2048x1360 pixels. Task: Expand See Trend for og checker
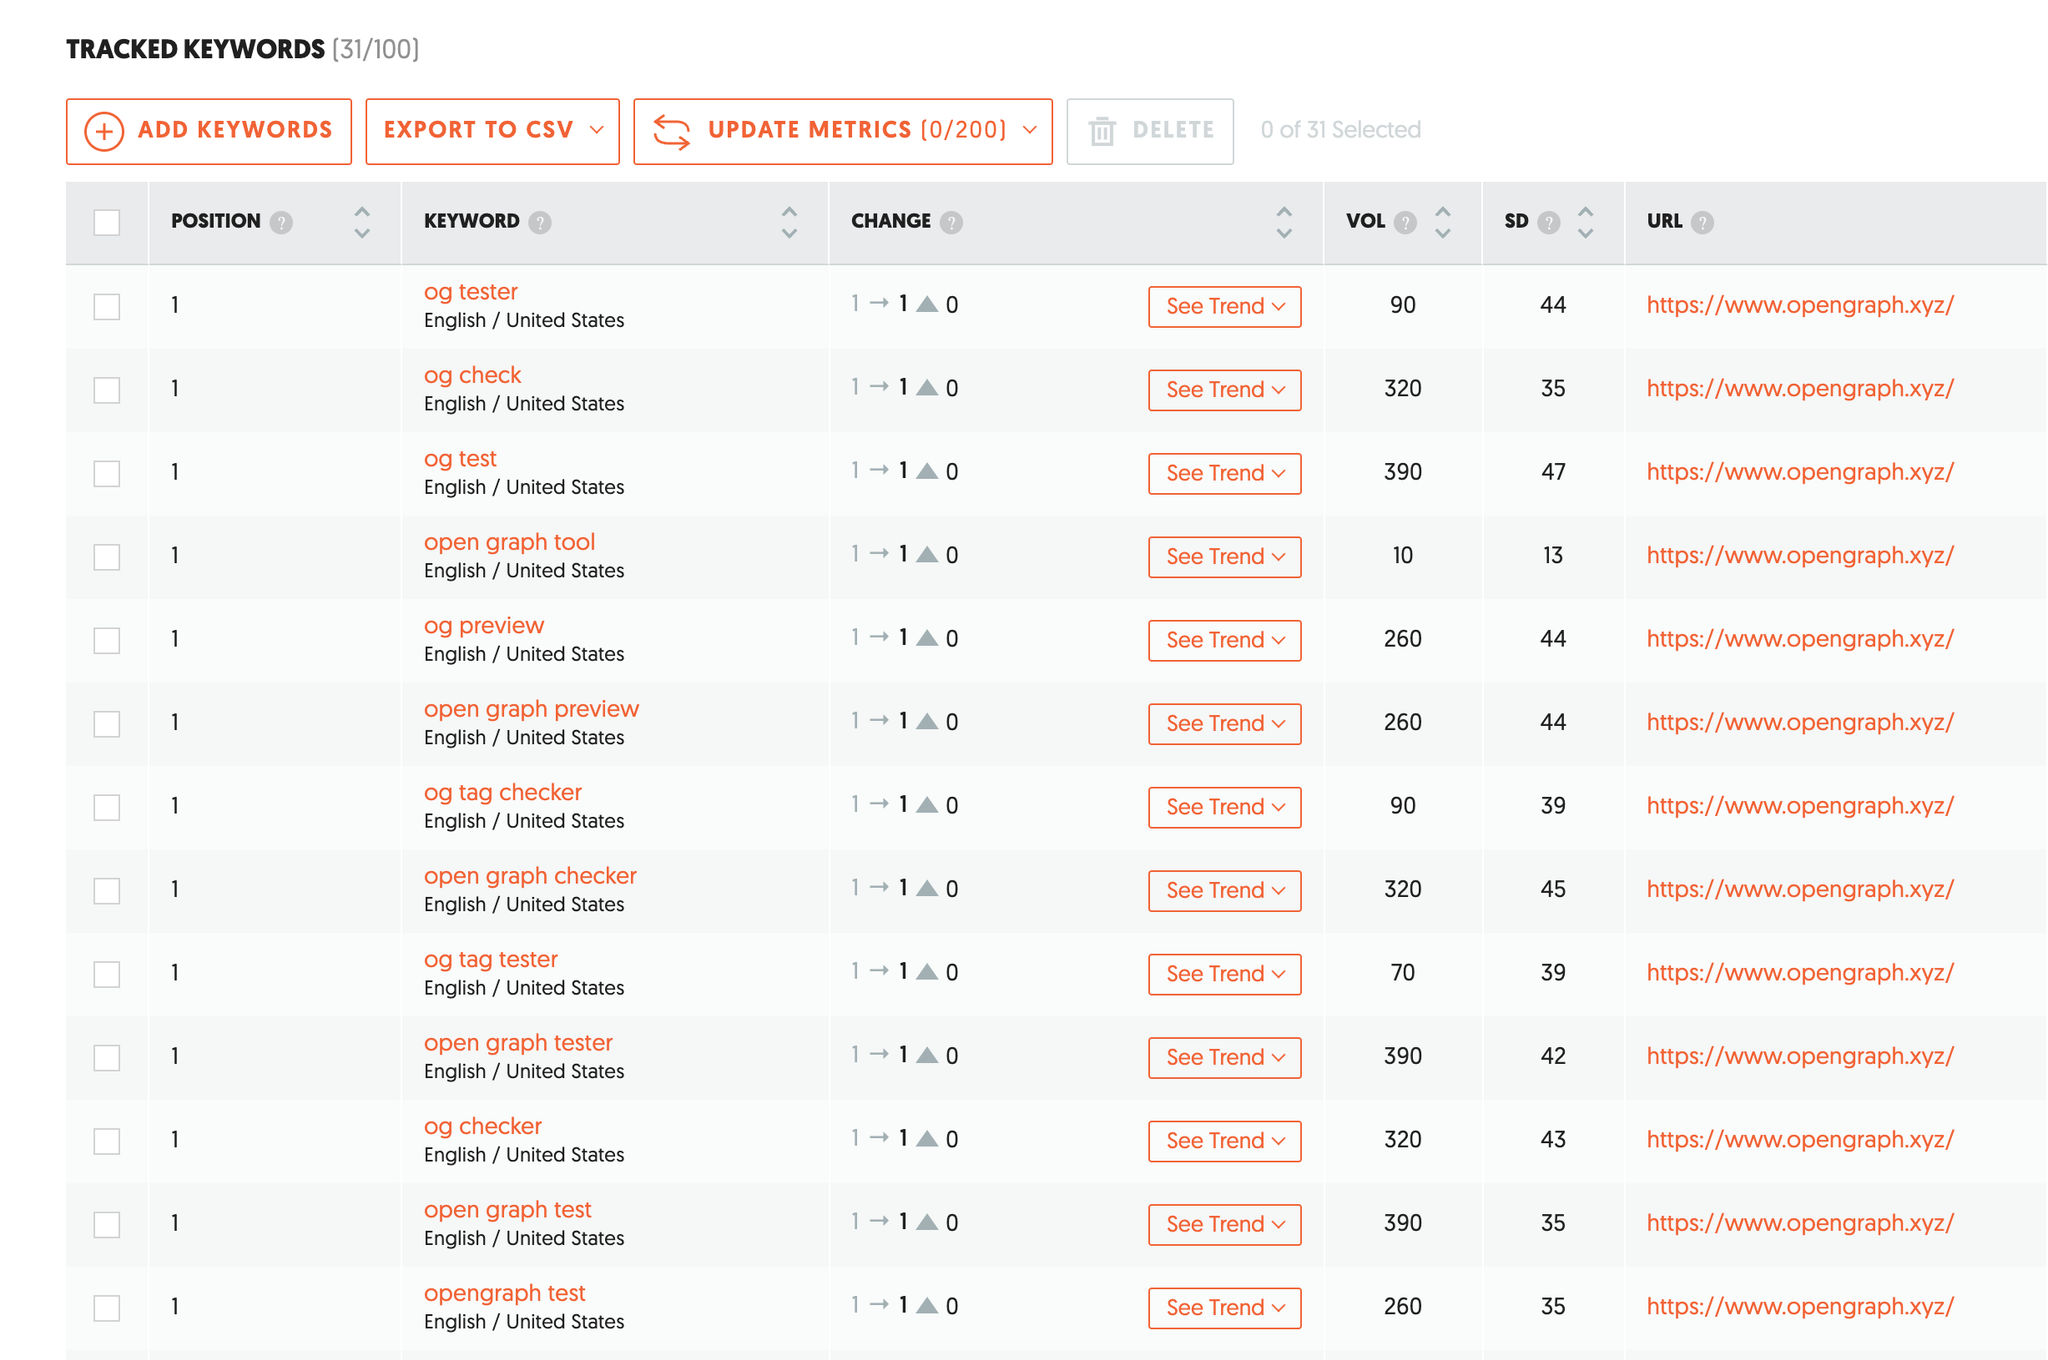pyautogui.click(x=1225, y=1142)
